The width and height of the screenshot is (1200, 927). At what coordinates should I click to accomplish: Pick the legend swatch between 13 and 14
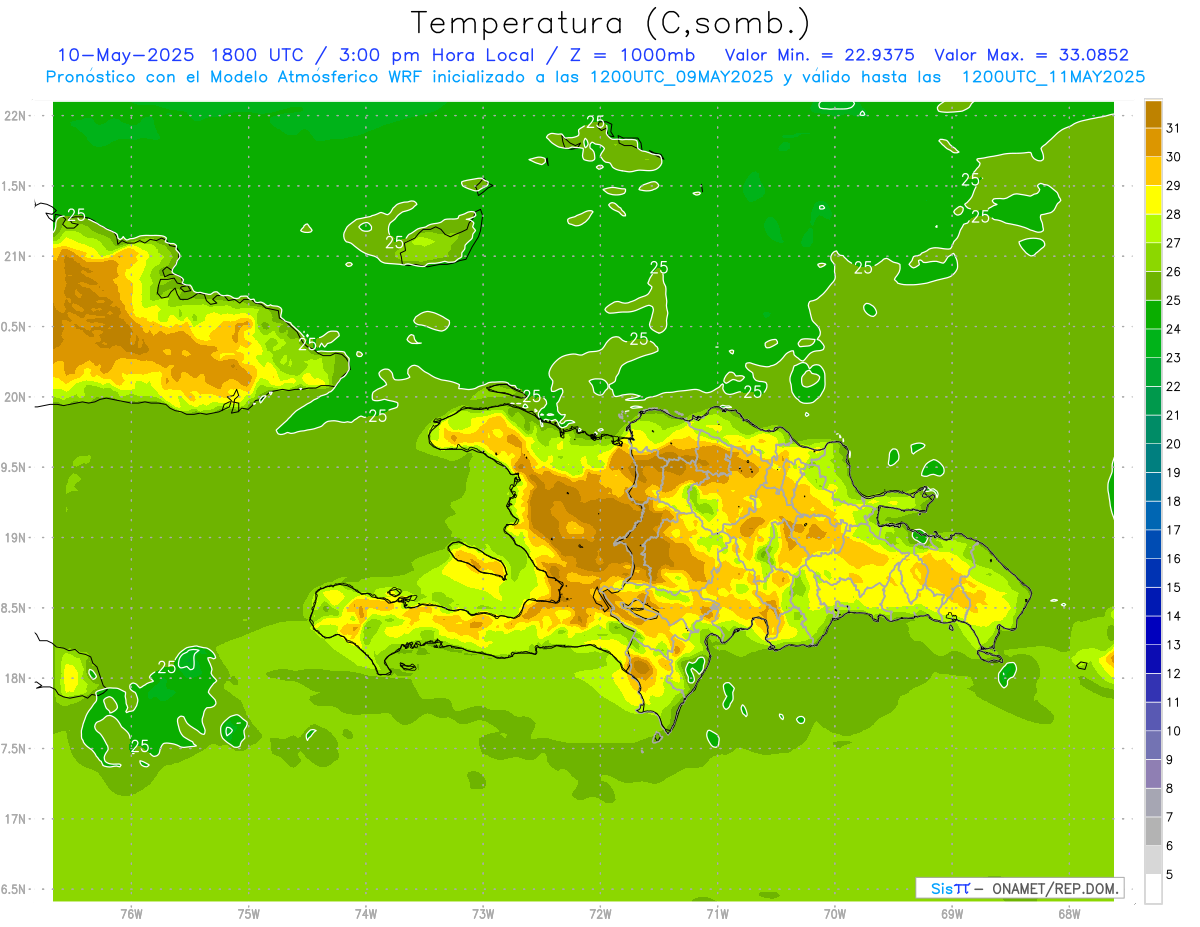[x=1153, y=630]
